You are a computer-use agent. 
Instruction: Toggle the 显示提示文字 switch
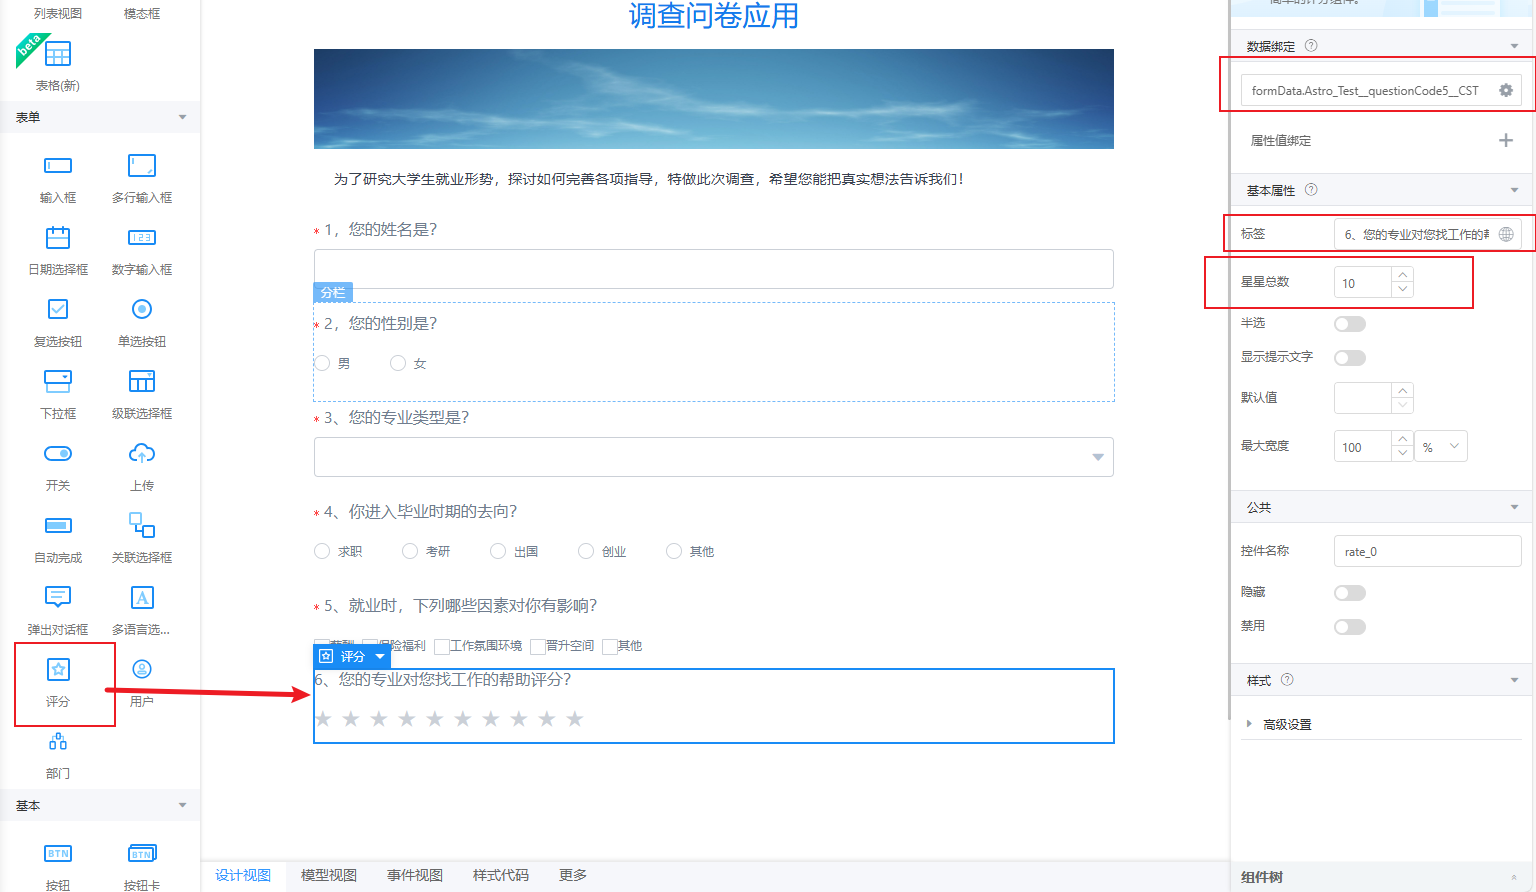click(x=1350, y=358)
